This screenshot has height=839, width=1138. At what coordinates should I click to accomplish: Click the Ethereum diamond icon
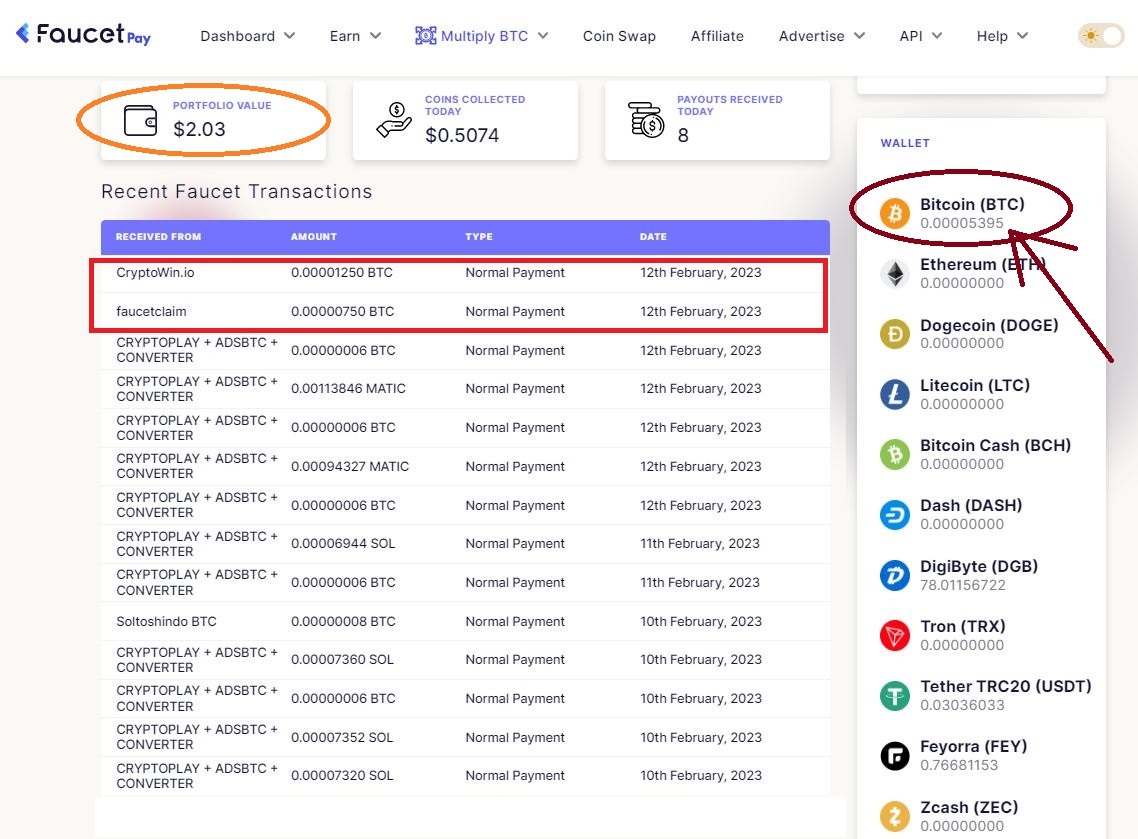(895, 274)
